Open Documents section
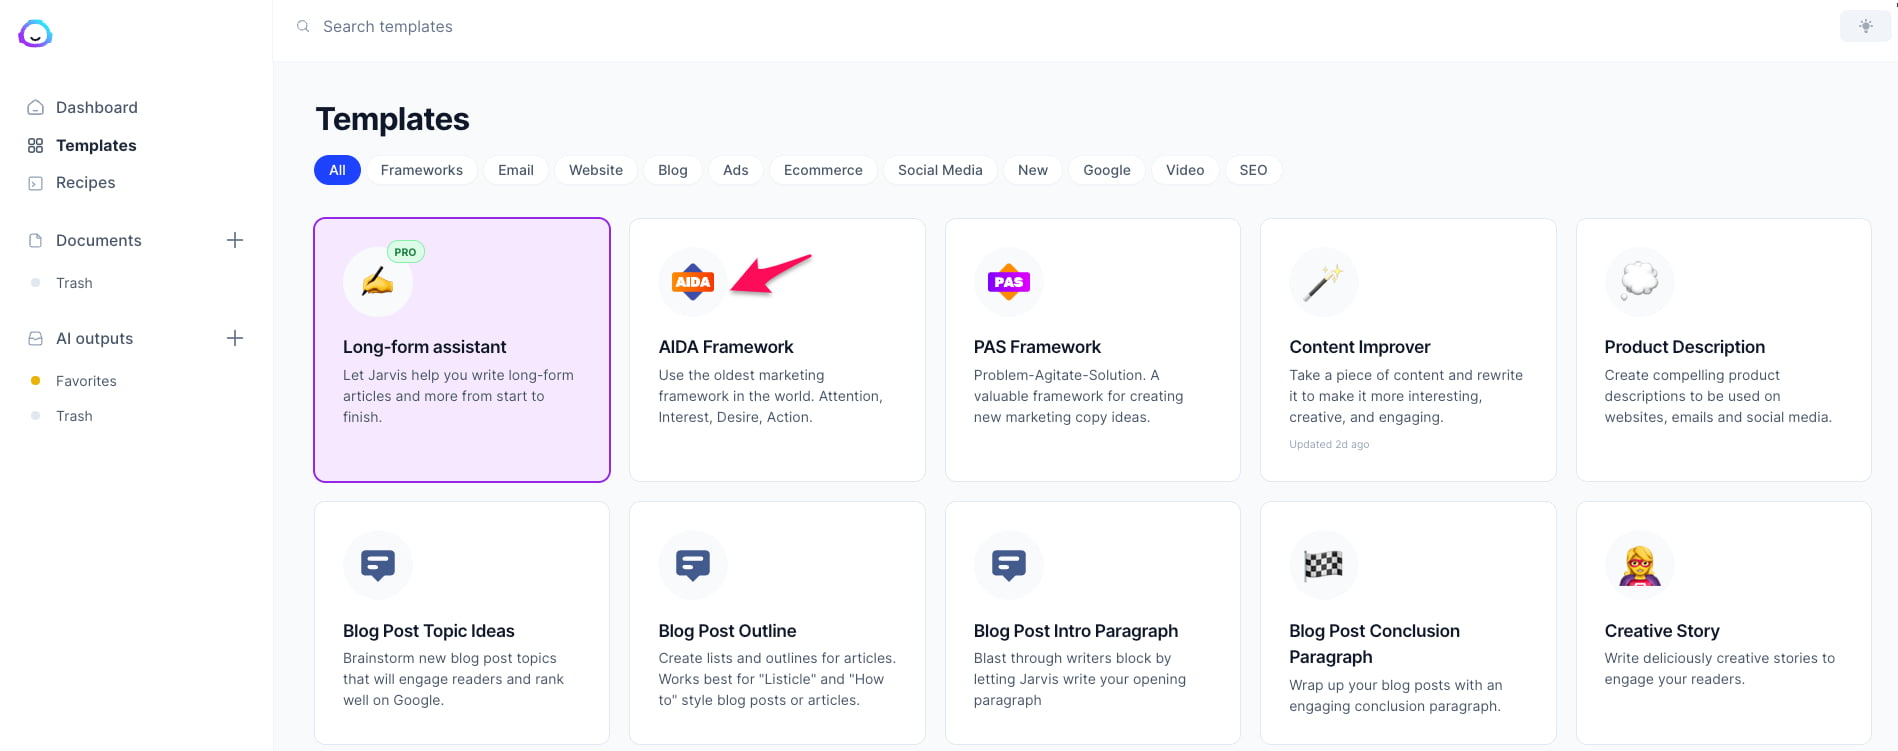1898x751 pixels. (x=99, y=240)
